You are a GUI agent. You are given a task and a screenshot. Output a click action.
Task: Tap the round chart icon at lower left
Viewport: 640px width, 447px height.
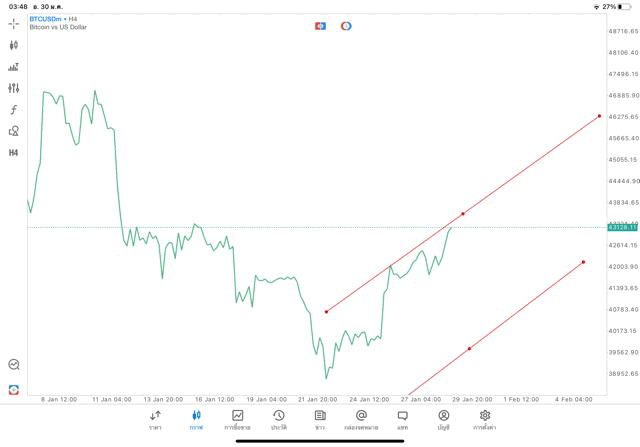point(14,365)
